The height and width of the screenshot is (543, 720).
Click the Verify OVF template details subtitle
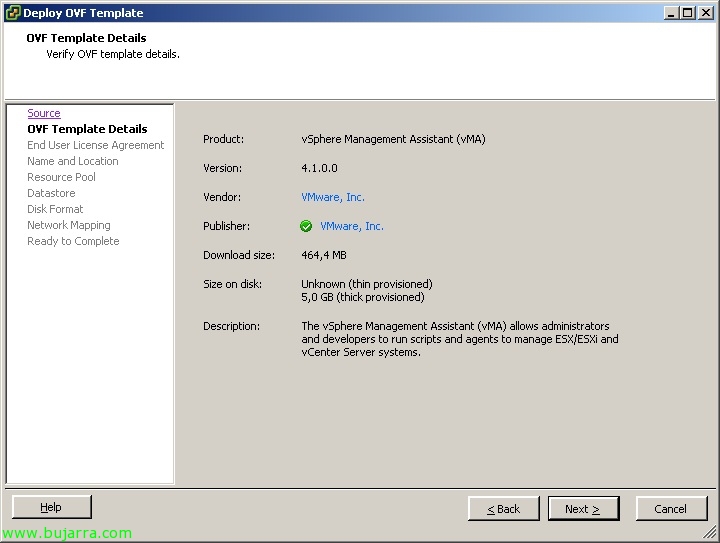click(113, 54)
